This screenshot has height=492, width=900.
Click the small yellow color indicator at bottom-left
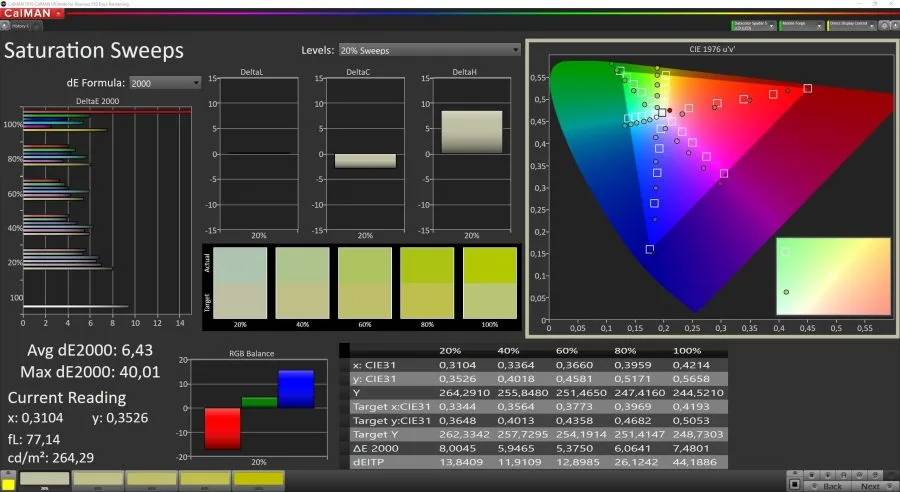pos(8,484)
